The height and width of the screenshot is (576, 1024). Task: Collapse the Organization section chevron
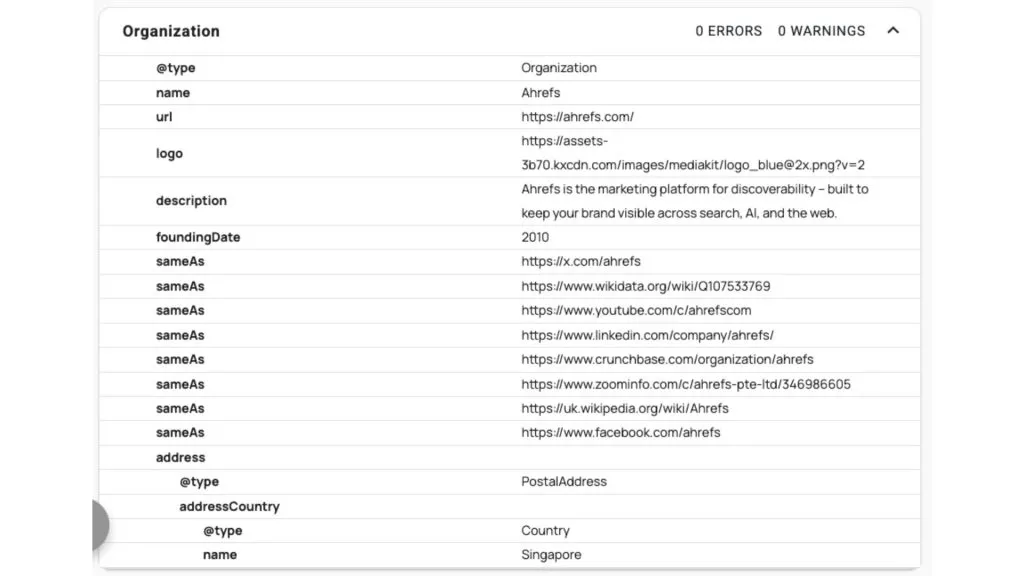coord(893,31)
